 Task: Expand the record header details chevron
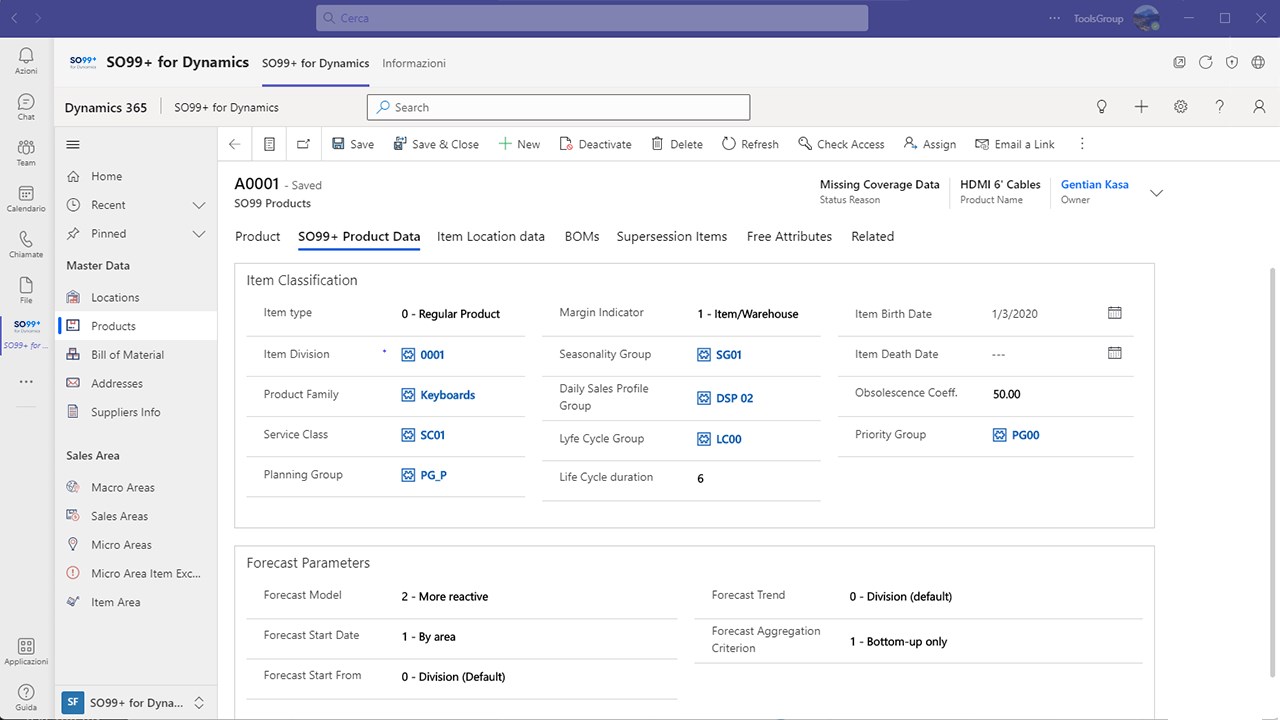(x=1157, y=193)
